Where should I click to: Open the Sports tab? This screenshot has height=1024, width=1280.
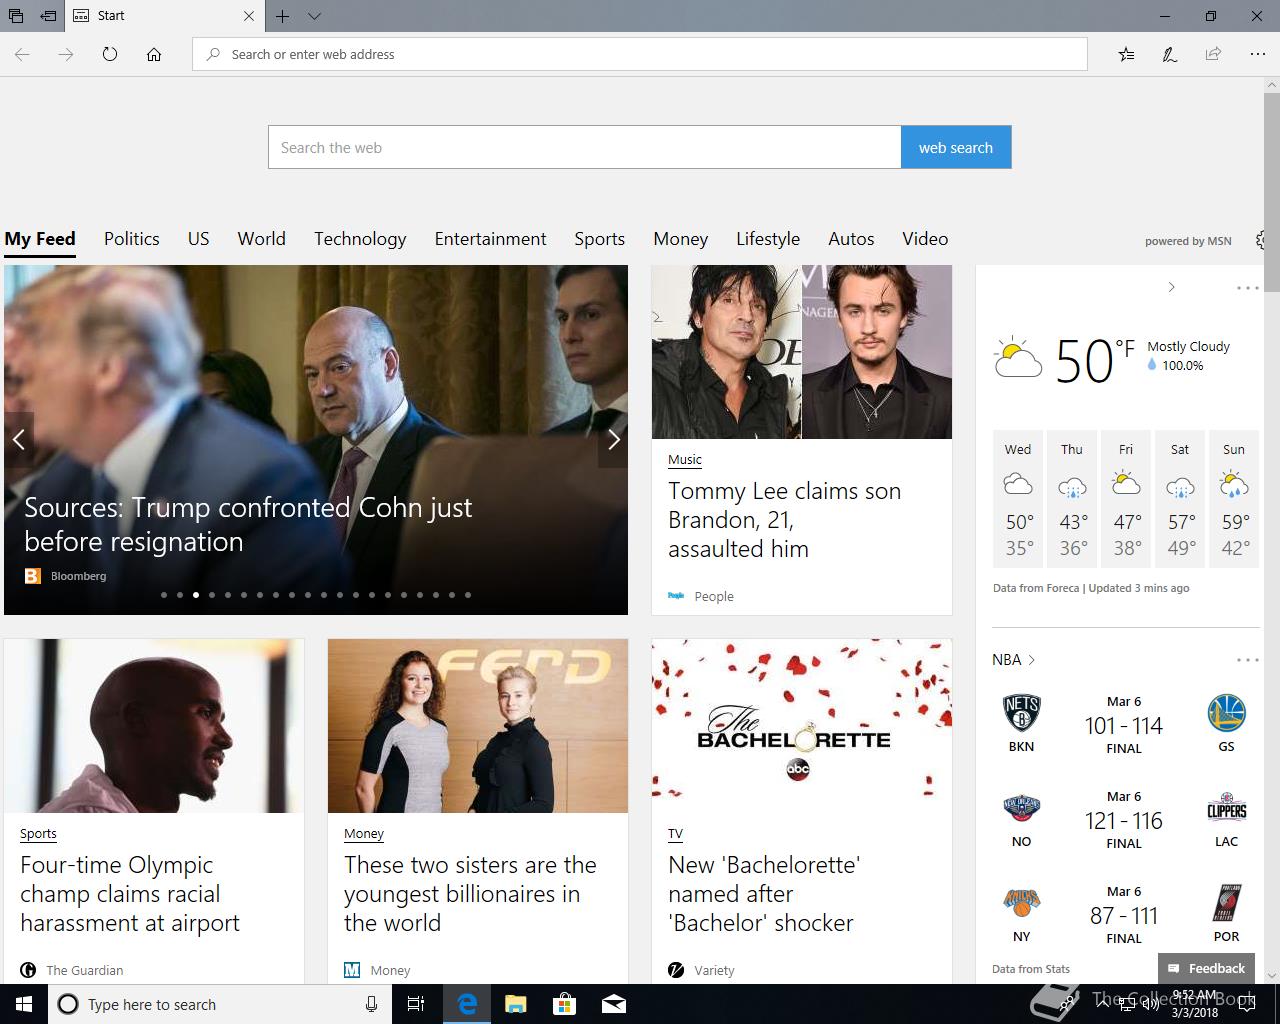click(x=600, y=239)
